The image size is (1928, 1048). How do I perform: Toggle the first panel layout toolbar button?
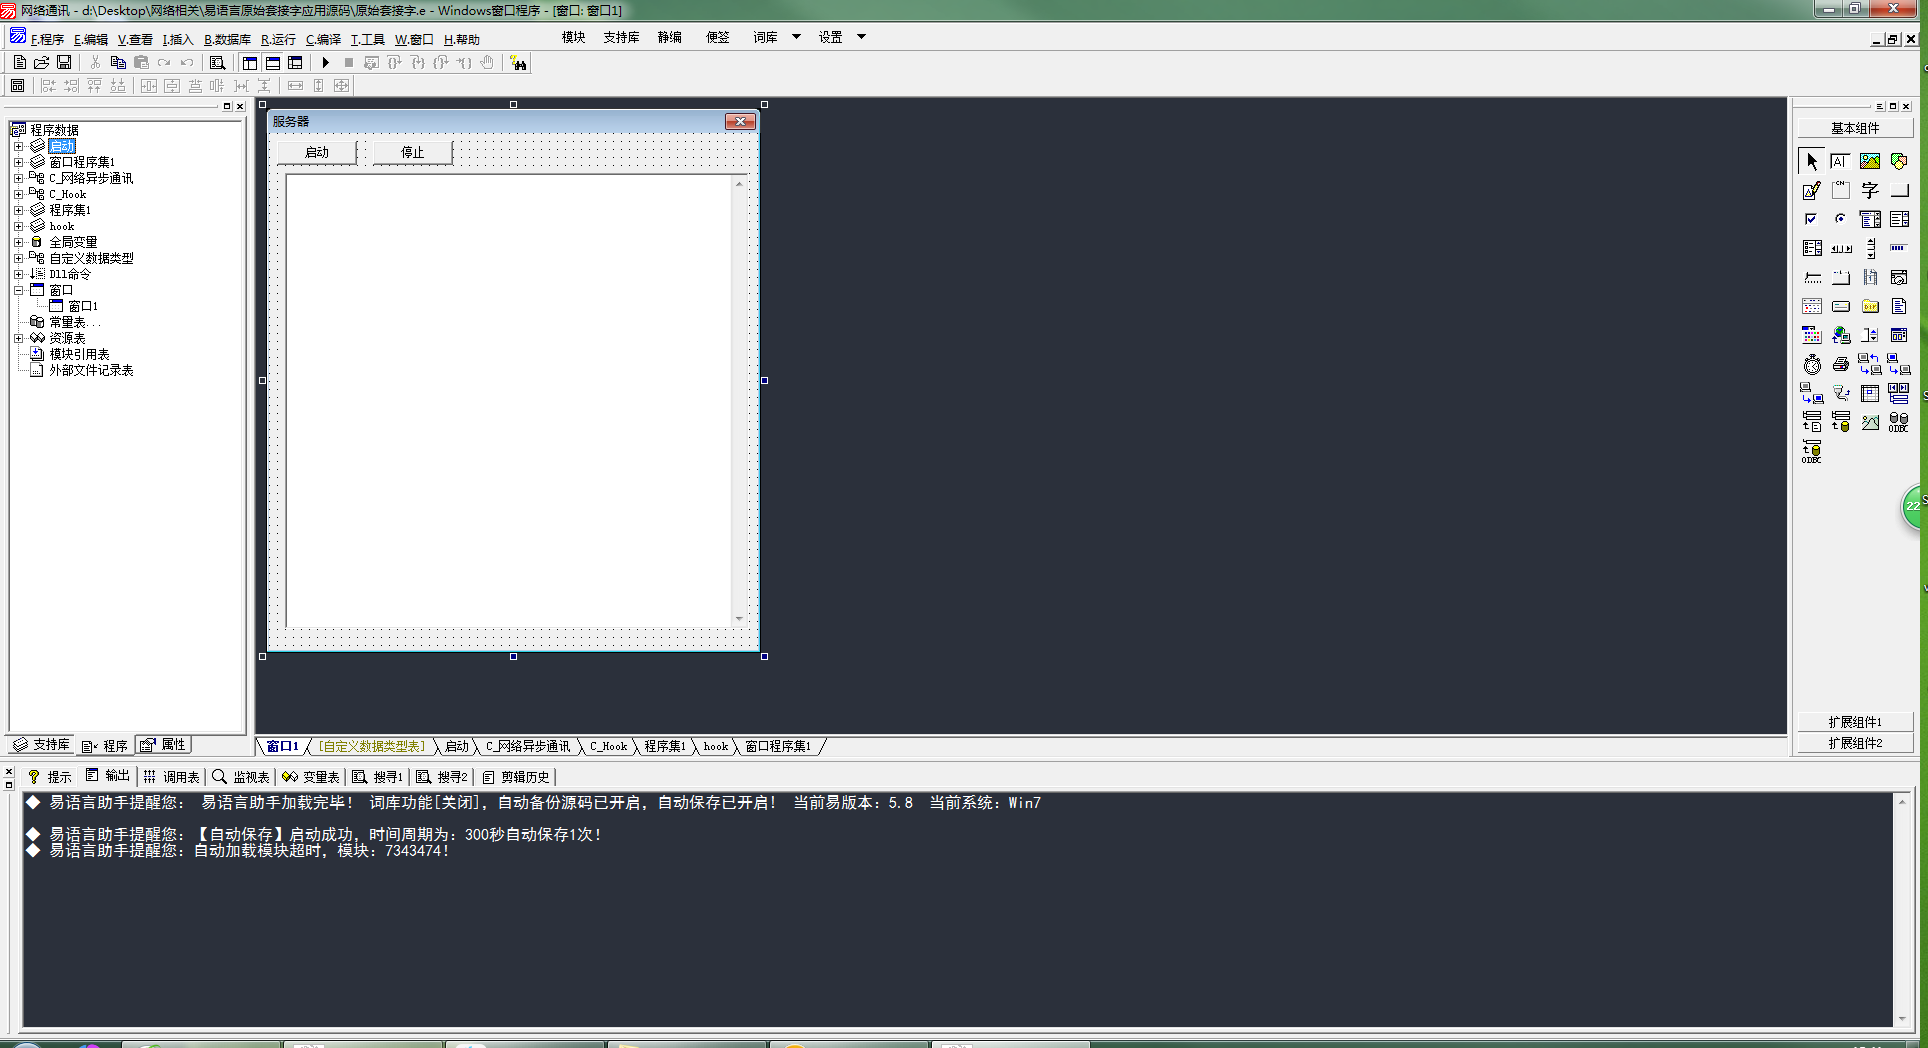coord(250,63)
